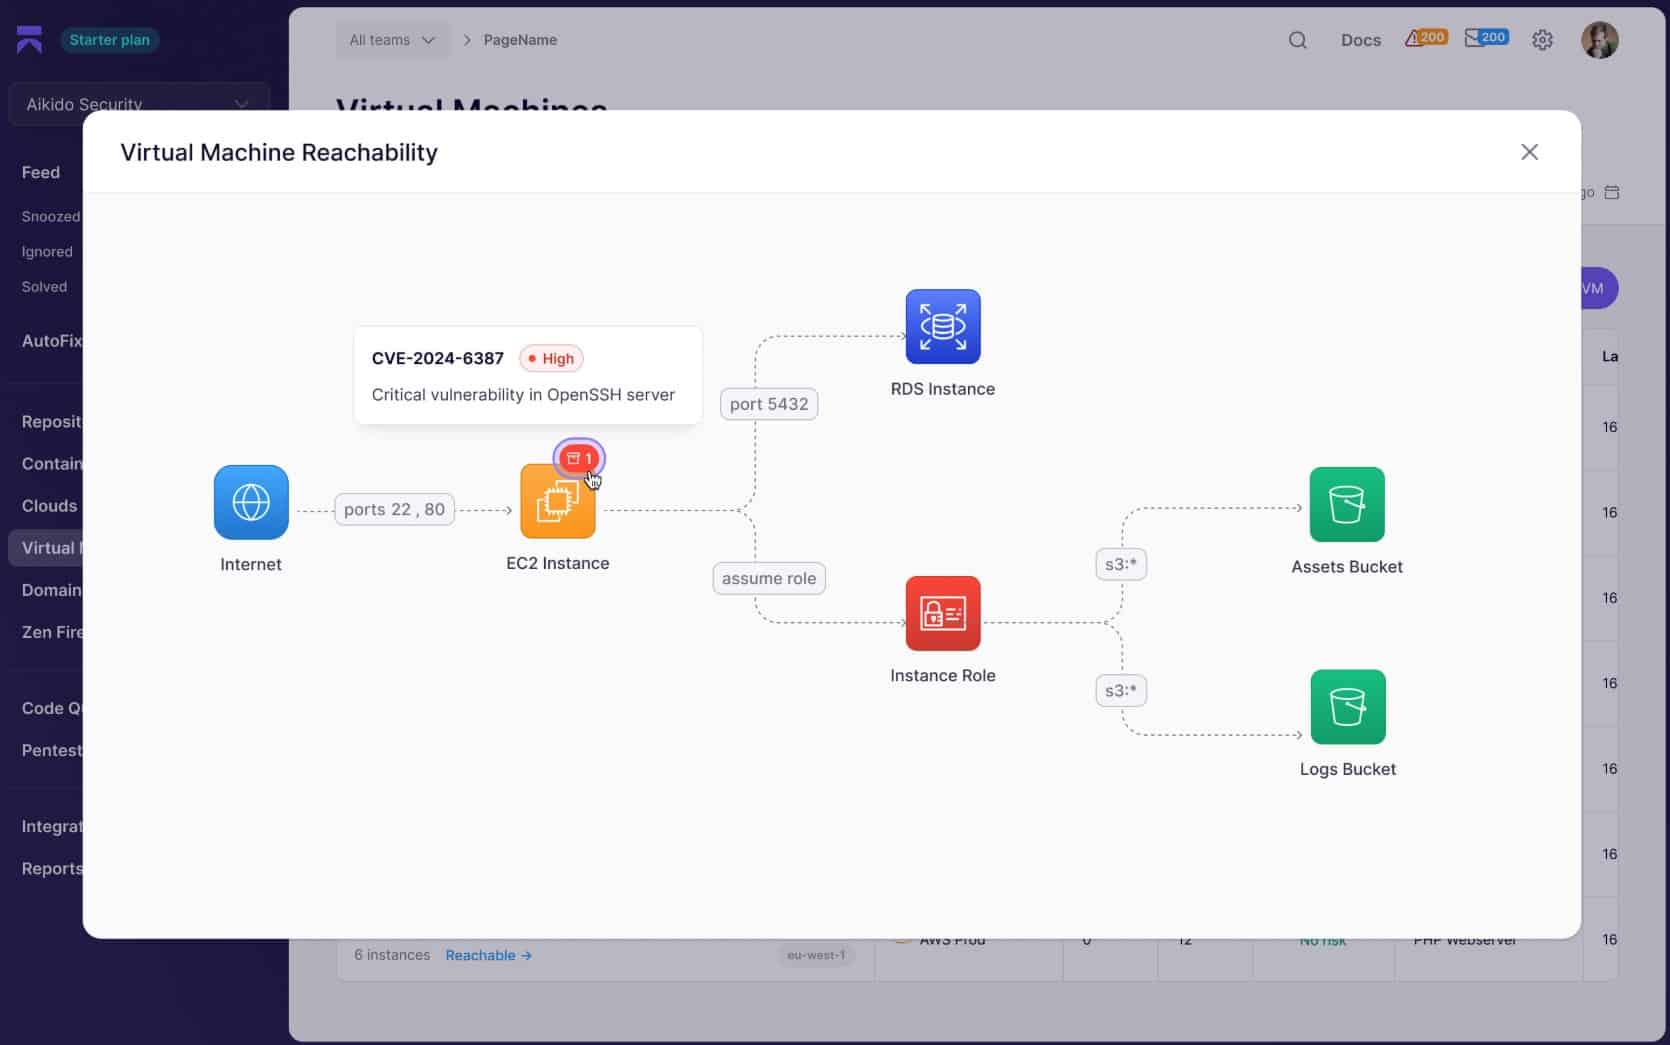Click the High severity badge
1670x1045 pixels.
(x=551, y=358)
